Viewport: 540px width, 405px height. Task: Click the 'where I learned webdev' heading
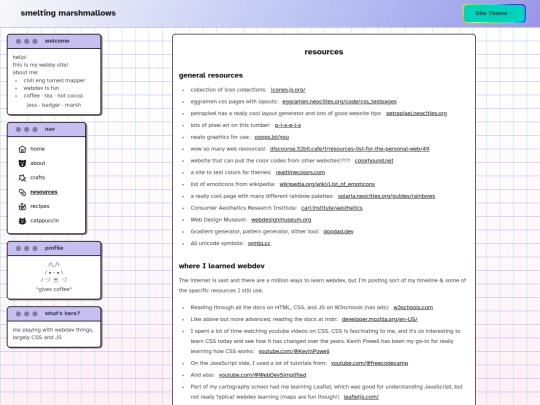(221, 266)
